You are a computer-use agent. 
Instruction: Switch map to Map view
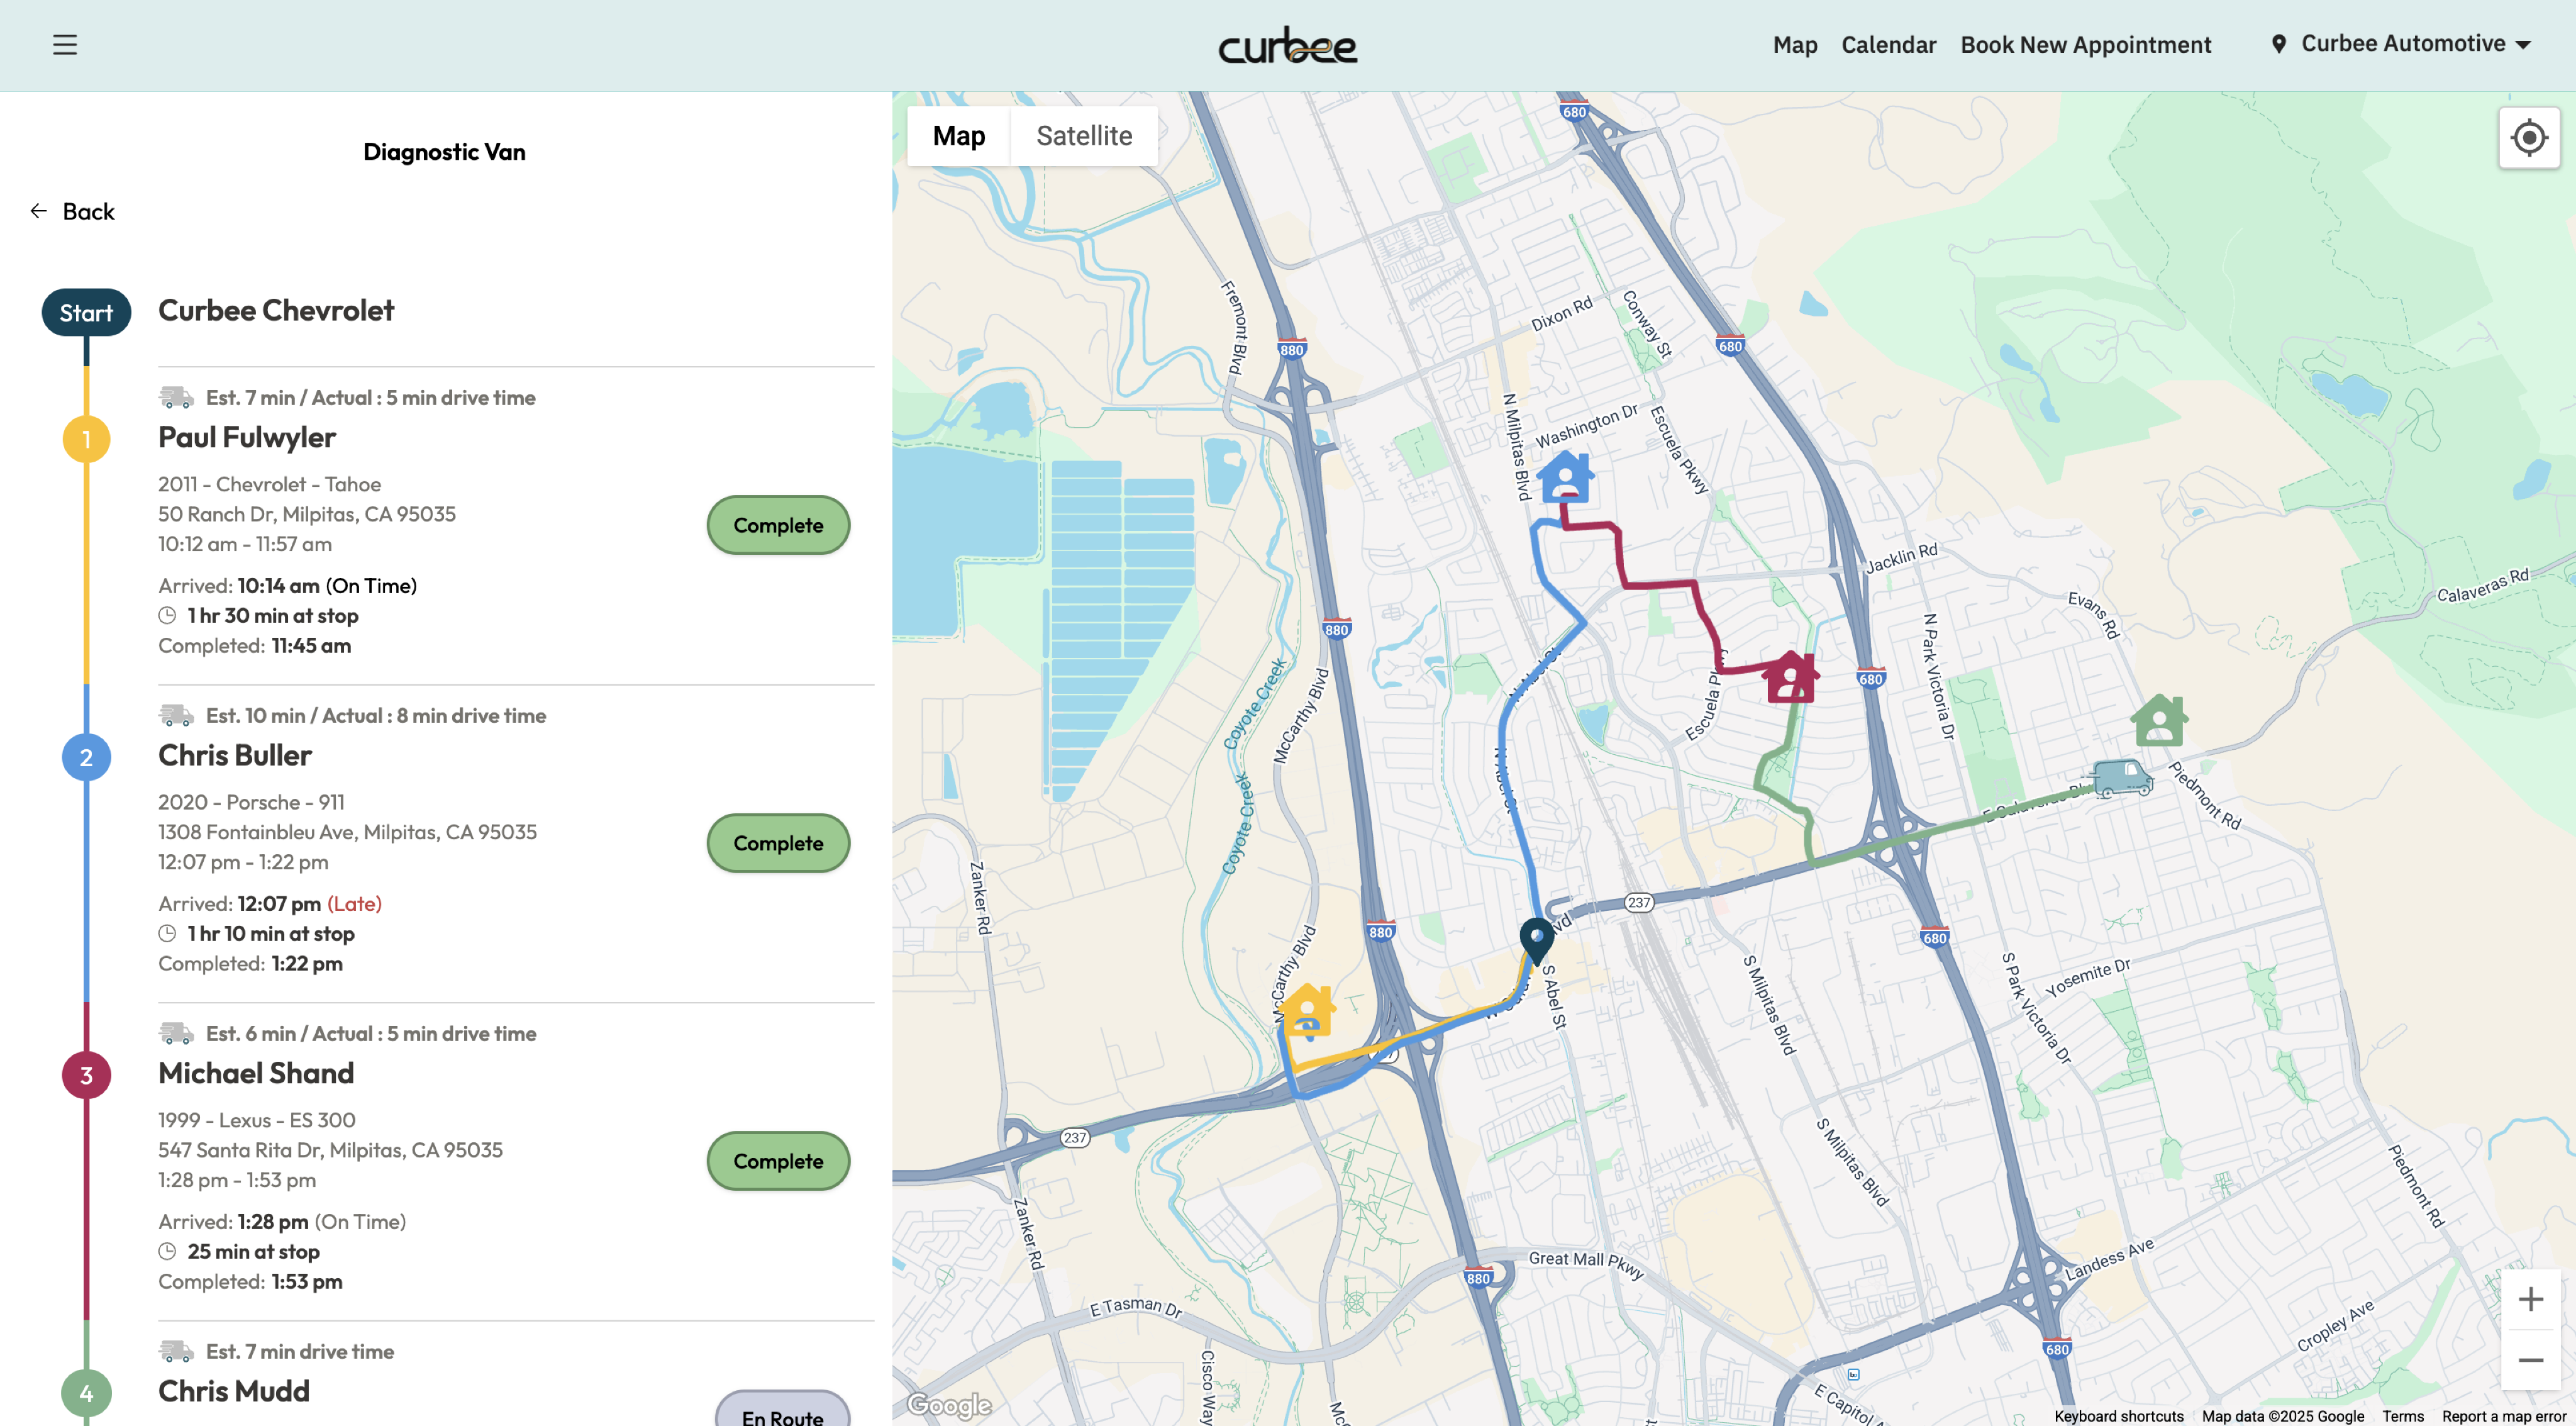pos(958,136)
